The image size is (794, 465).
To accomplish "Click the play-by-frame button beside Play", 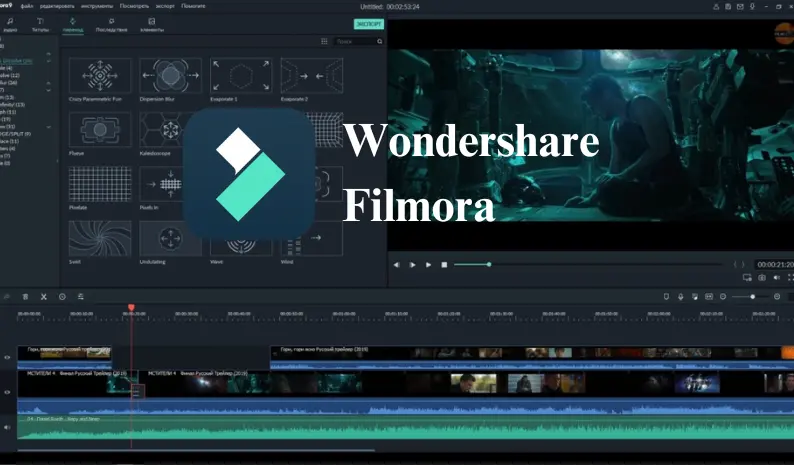I will 412,265.
